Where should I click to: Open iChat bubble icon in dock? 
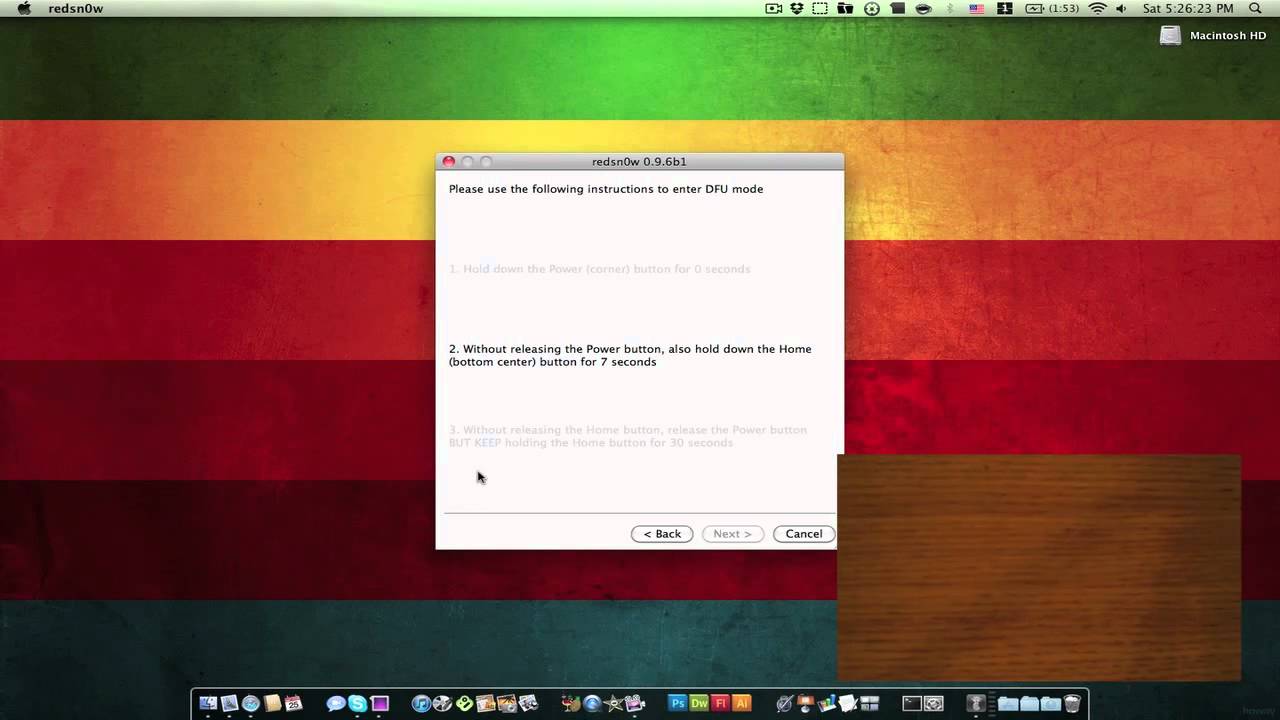pyautogui.click(x=336, y=703)
